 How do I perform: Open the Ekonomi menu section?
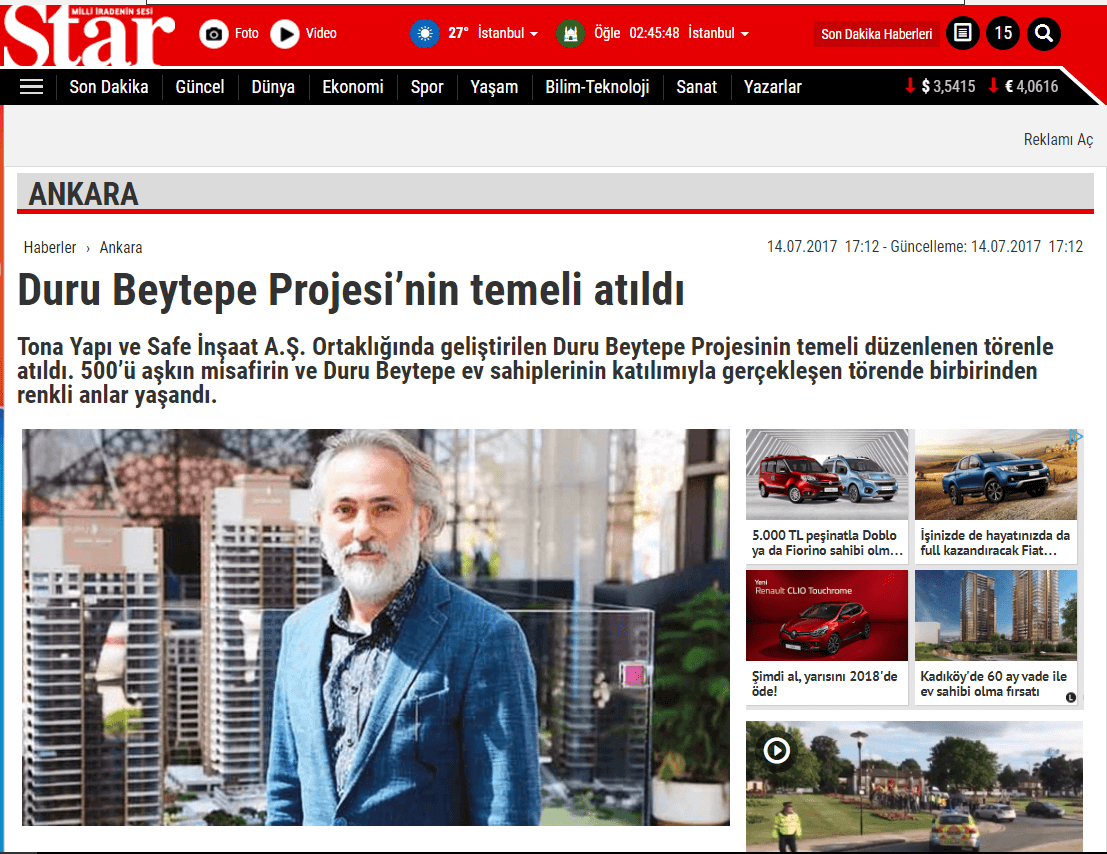point(352,87)
